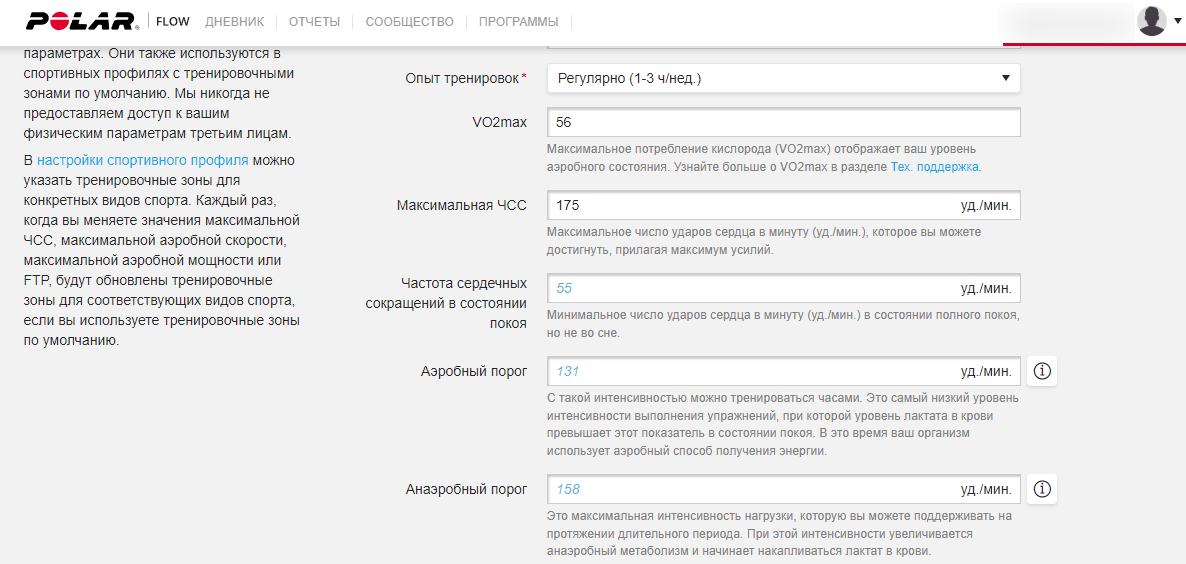Screen dimensions: 1186x564
Task: Follow the настройки спортивного профиля link
Action: pos(143,160)
